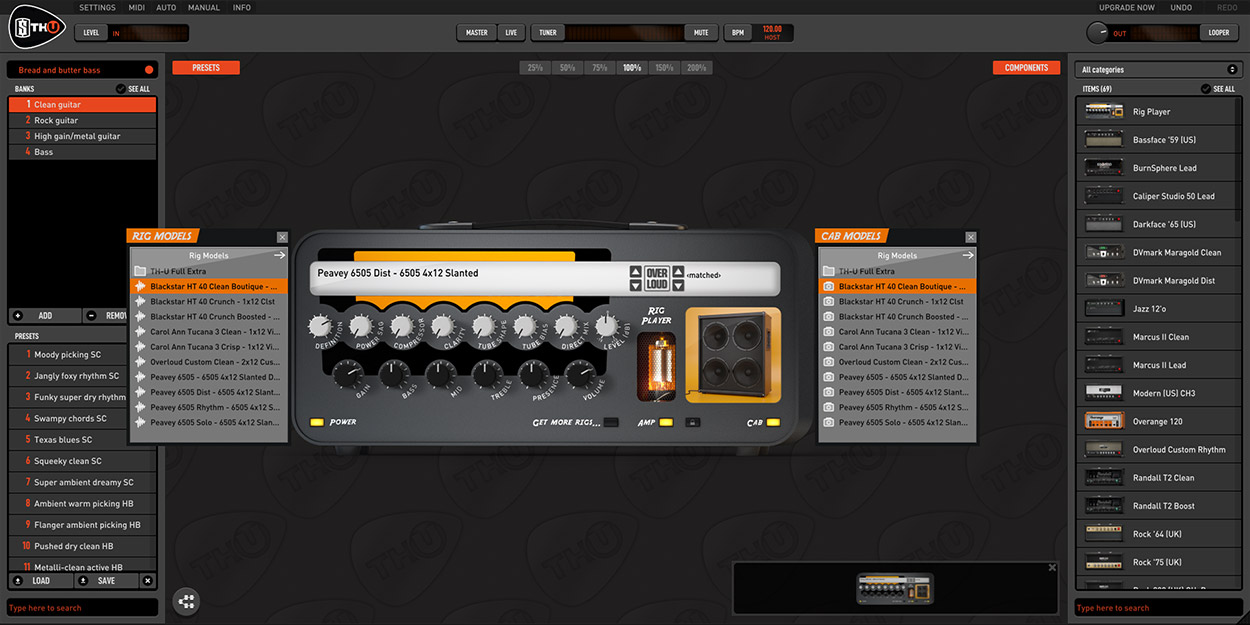Screen dimensions: 1250x625
Task: Click the Rig Player vacuum tube icon
Action: [656, 368]
